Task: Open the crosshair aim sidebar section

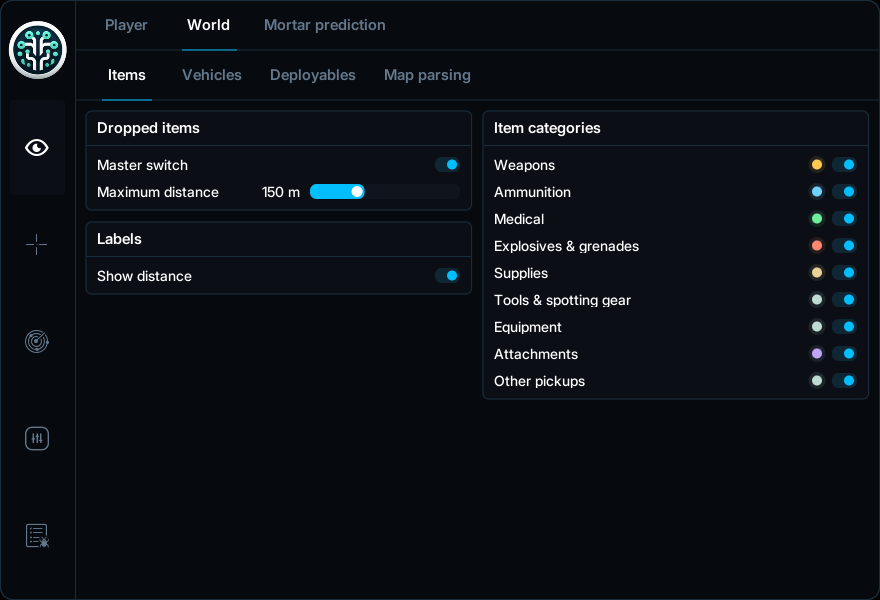Action: click(x=37, y=244)
